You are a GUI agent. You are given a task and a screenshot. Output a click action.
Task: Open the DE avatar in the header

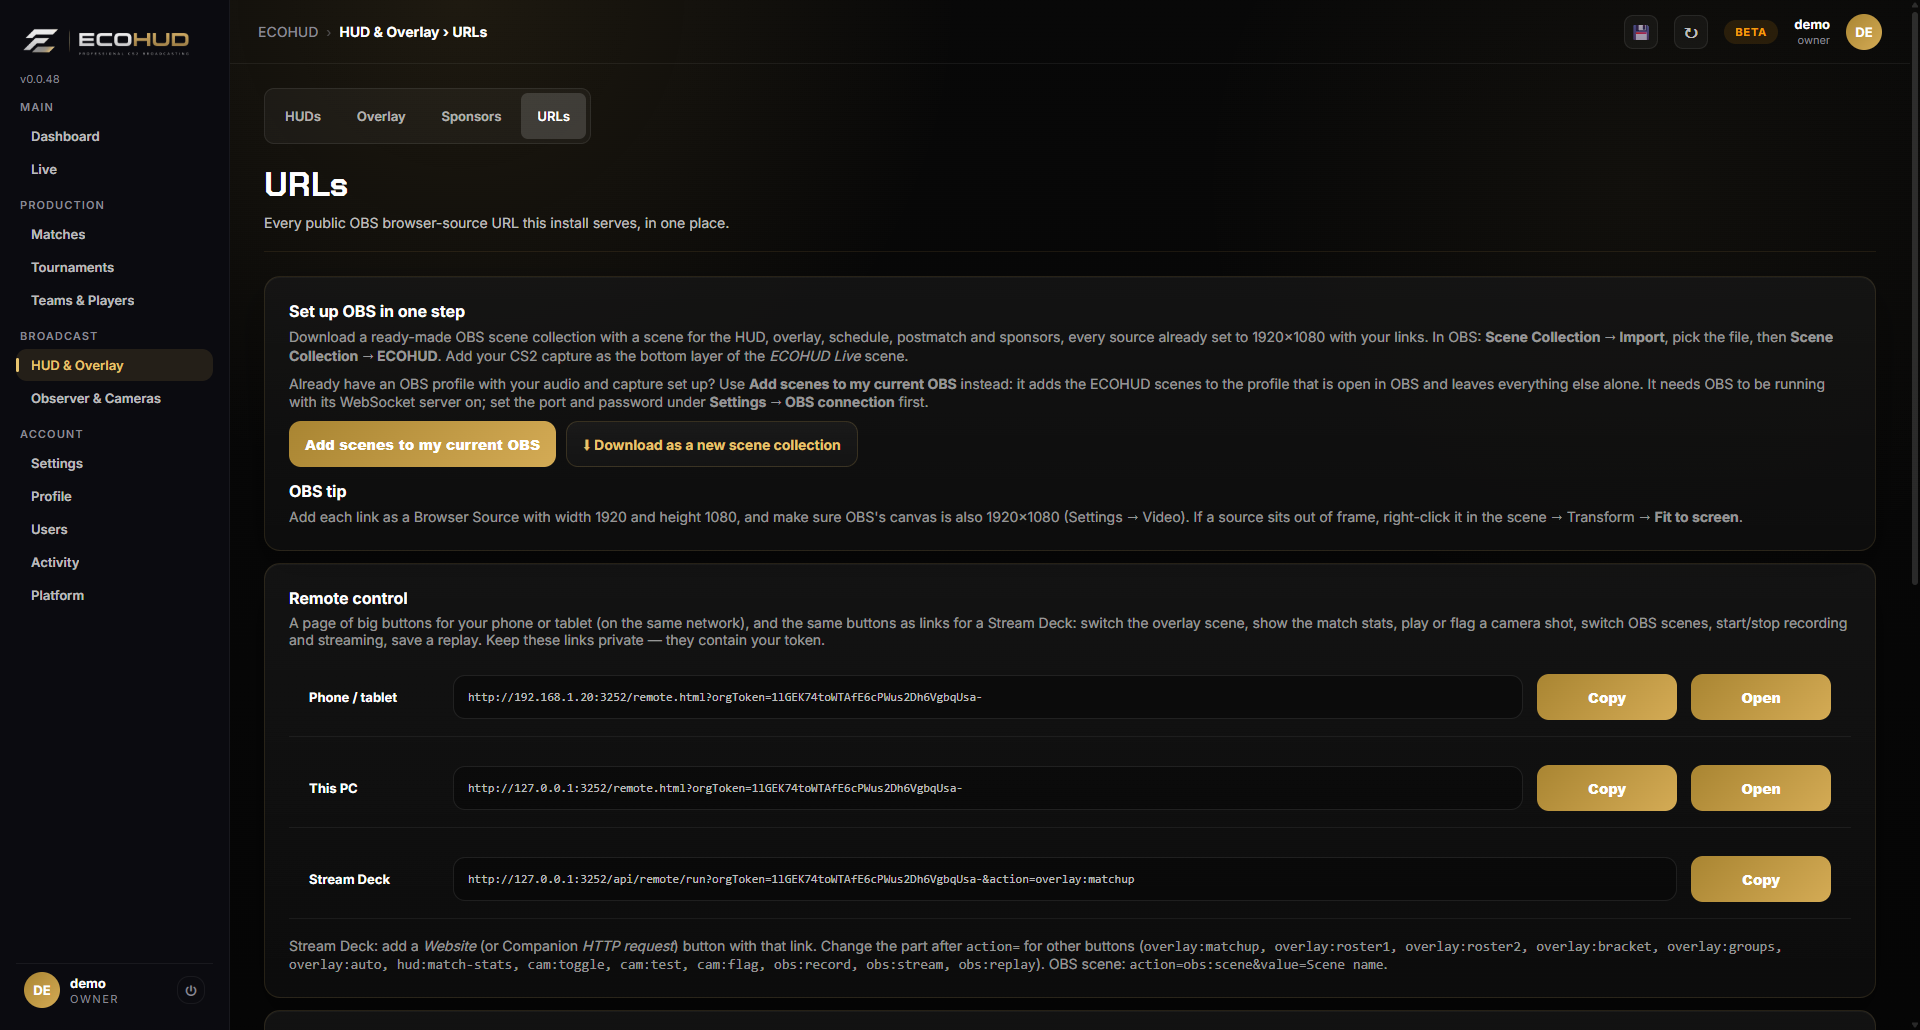(x=1864, y=32)
